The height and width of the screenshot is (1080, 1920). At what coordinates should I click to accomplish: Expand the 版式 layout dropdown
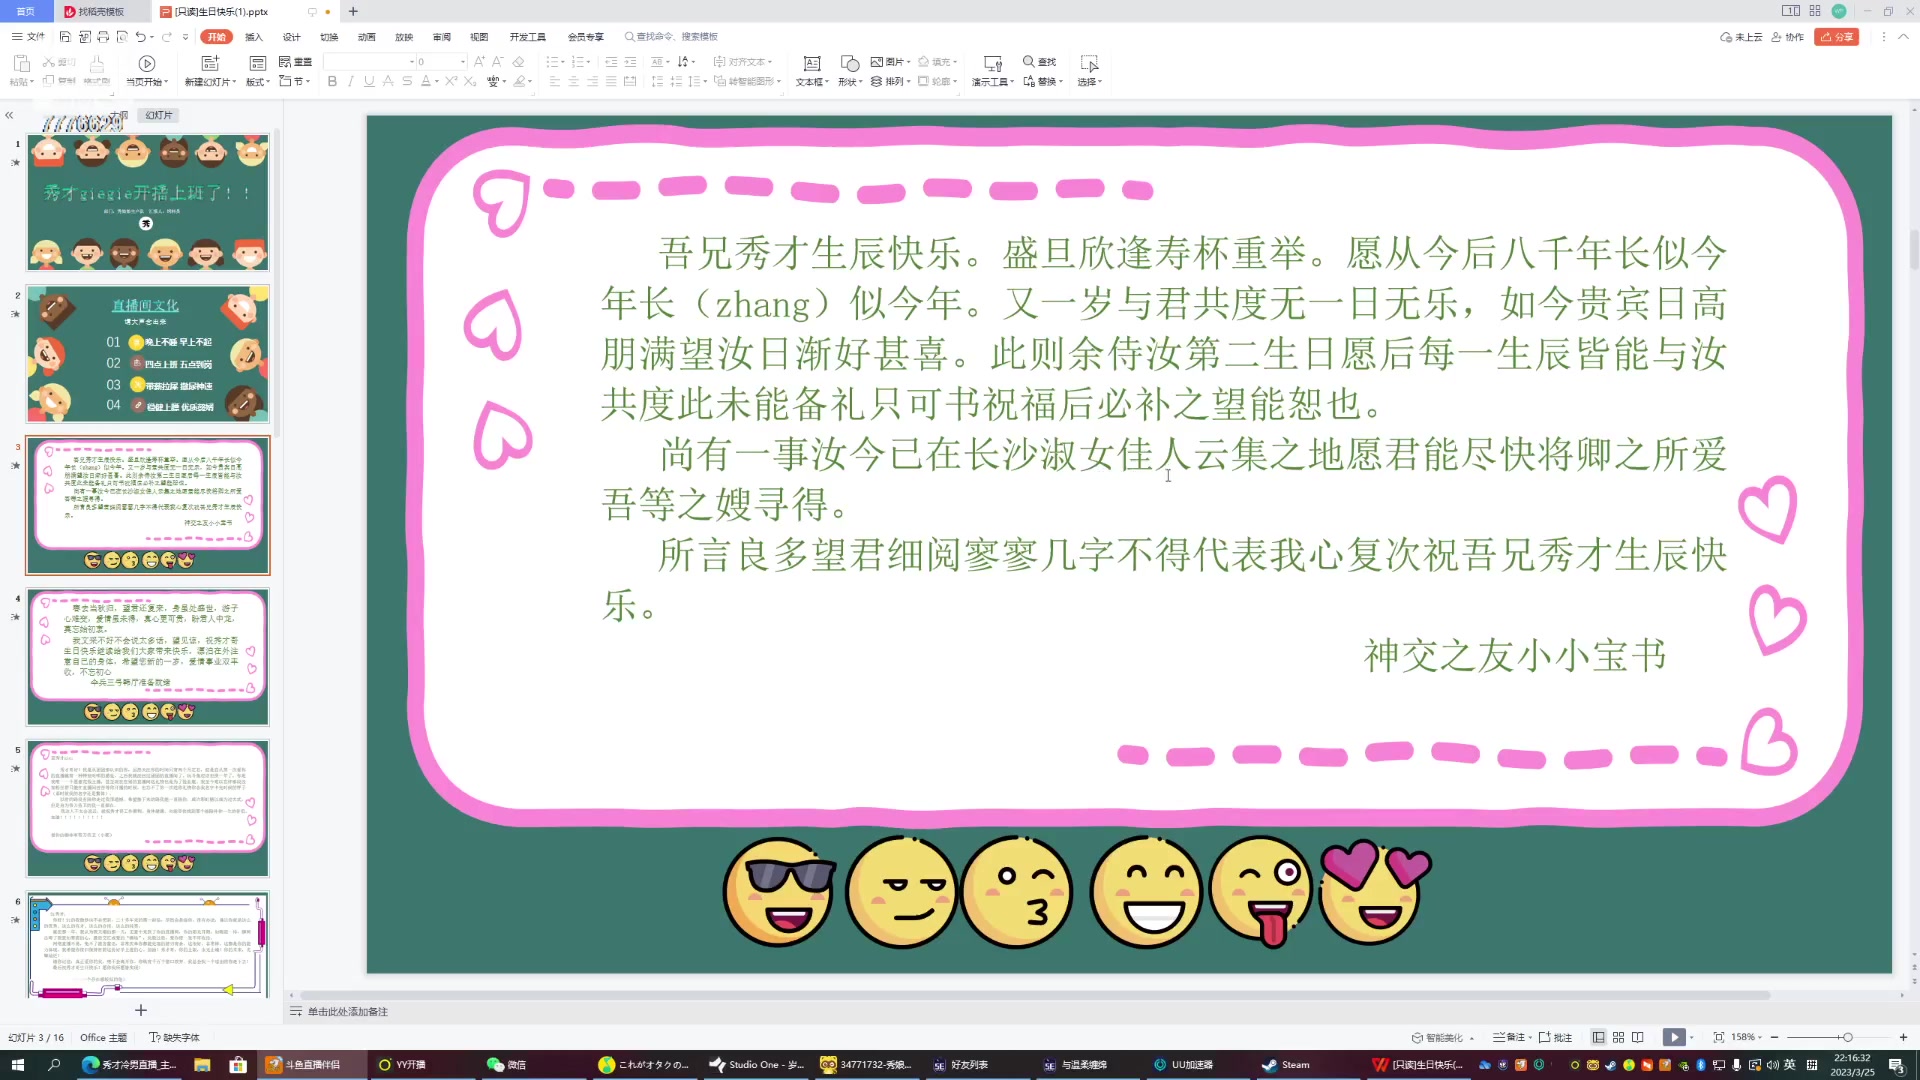(256, 82)
